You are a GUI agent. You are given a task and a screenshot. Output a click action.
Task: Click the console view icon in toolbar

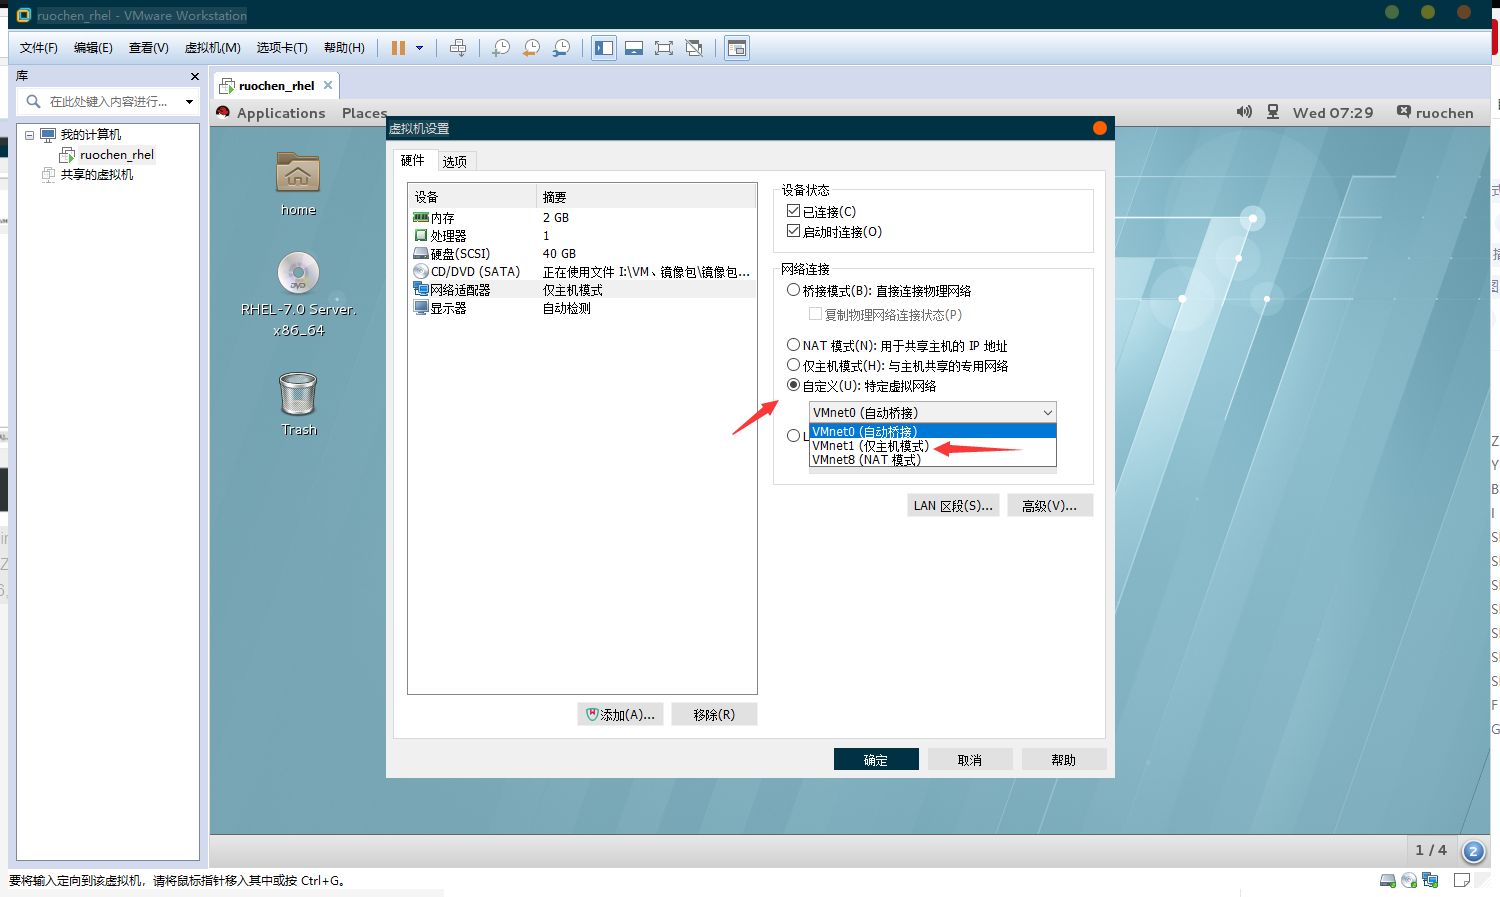tap(737, 48)
